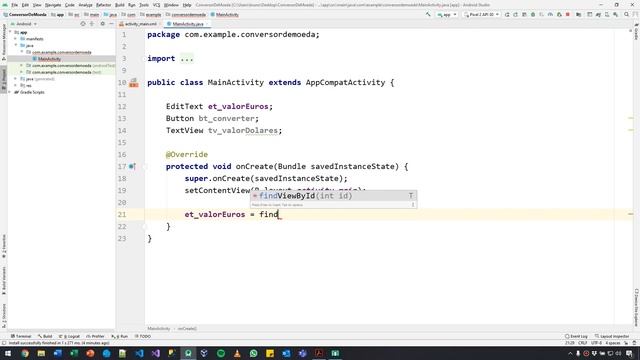The image size is (640, 360).
Task: Open VLC media player from the taskbar
Action: tap(237, 353)
